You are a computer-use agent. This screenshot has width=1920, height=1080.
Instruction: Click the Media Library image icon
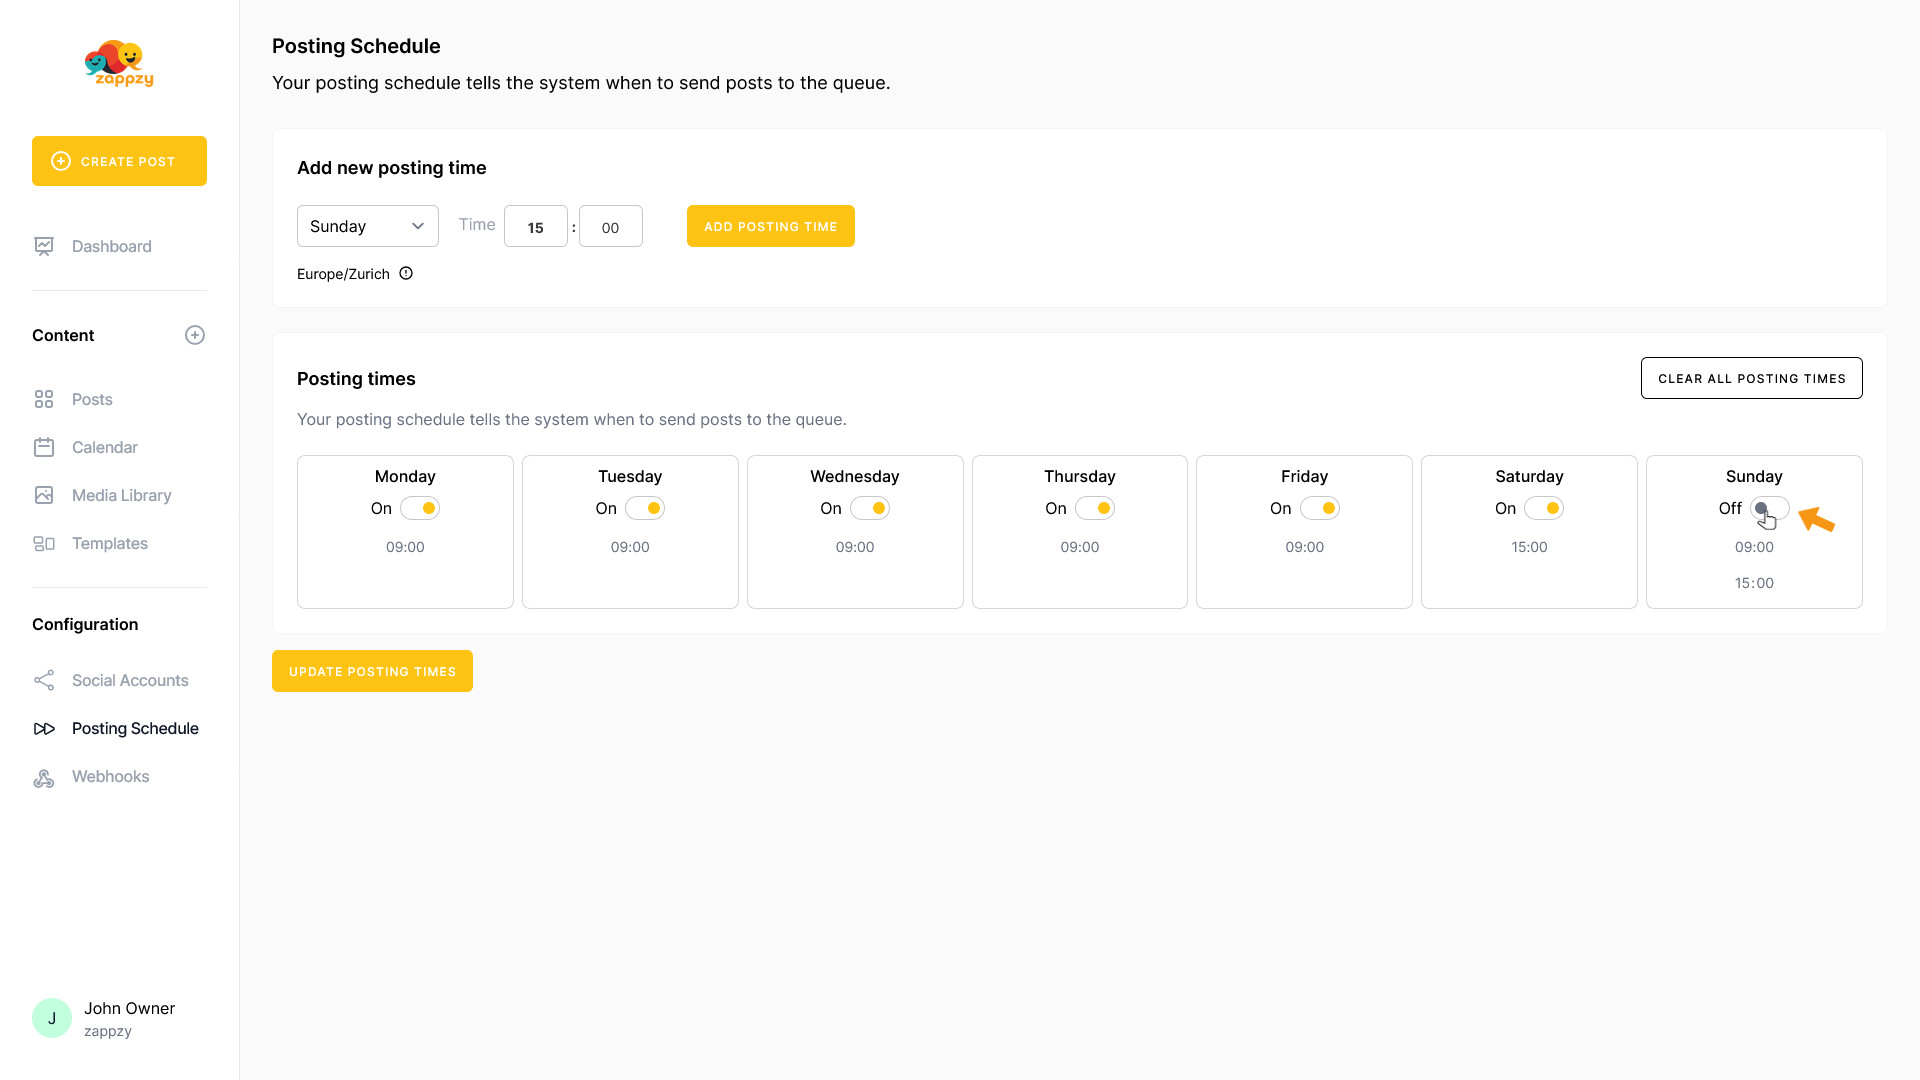[44, 495]
